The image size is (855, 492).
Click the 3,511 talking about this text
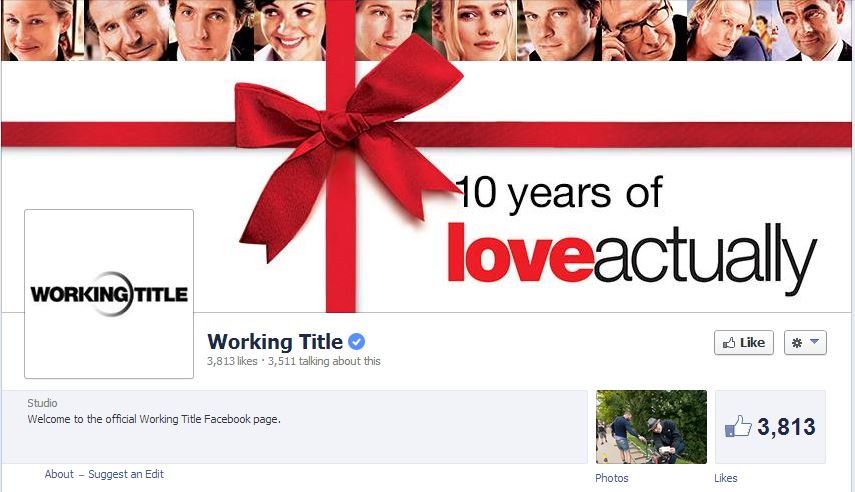[x=324, y=361]
